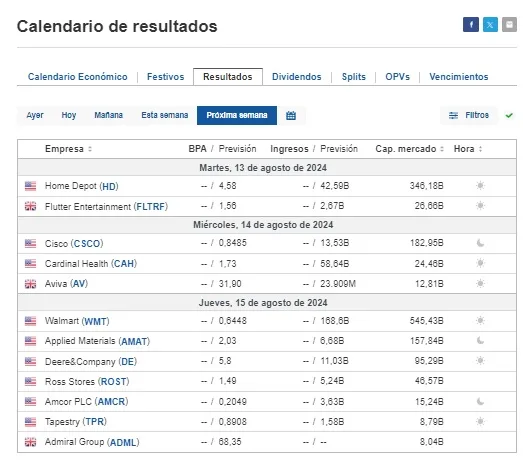Go to the Dividendos tab

[297, 77]
